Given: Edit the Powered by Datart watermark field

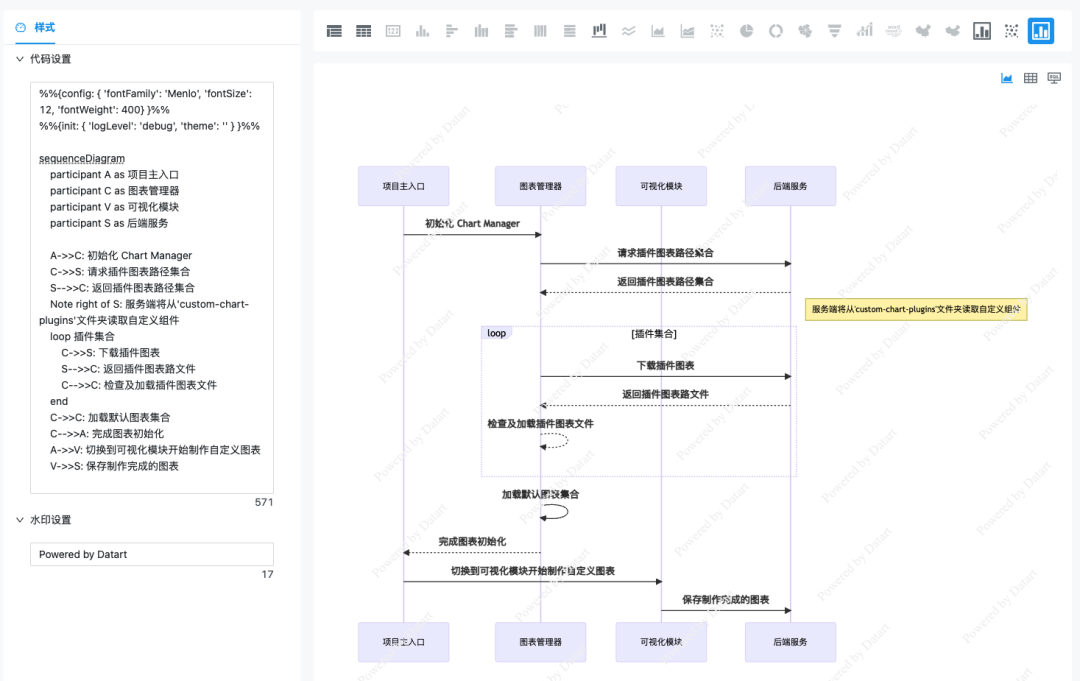Looking at the screenshot, I should click(152, 554).
